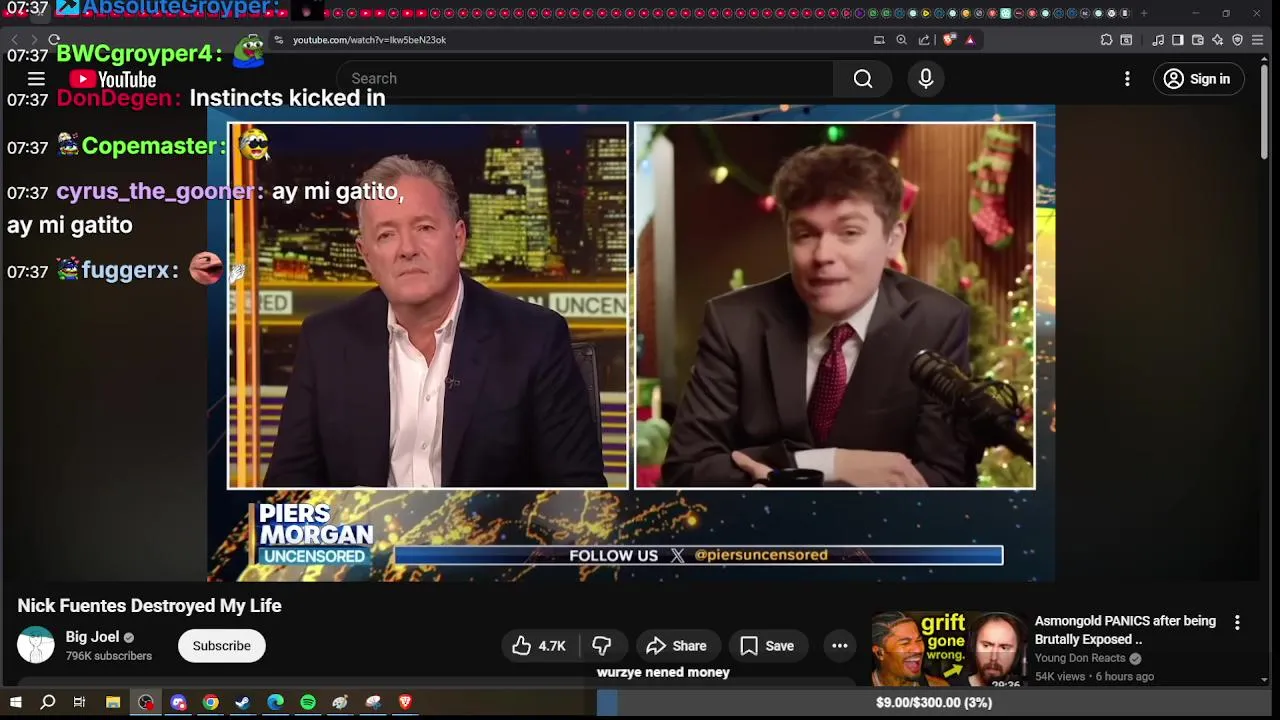Image resolution: width=1280 pixels, height=720 pixels.
Task: Open the browser main hamburger menu
Action: tap(1258, 40)
